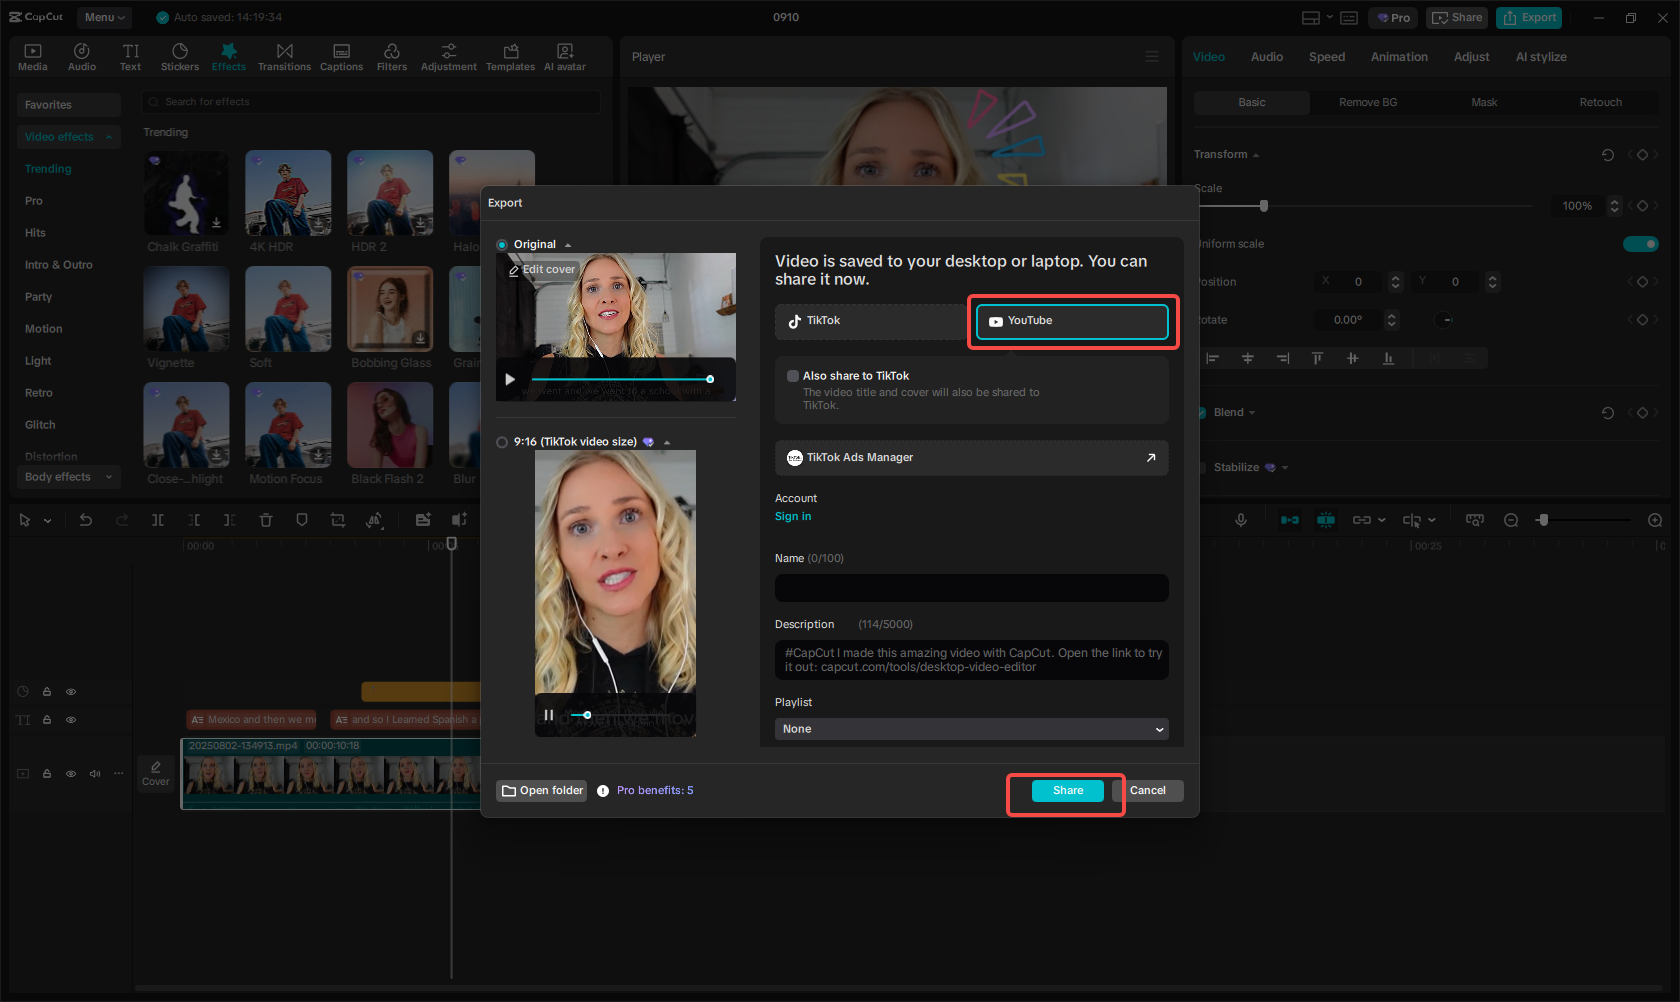Select the Captions tool
1680x1002 pixels.
[x=341, y=55]
